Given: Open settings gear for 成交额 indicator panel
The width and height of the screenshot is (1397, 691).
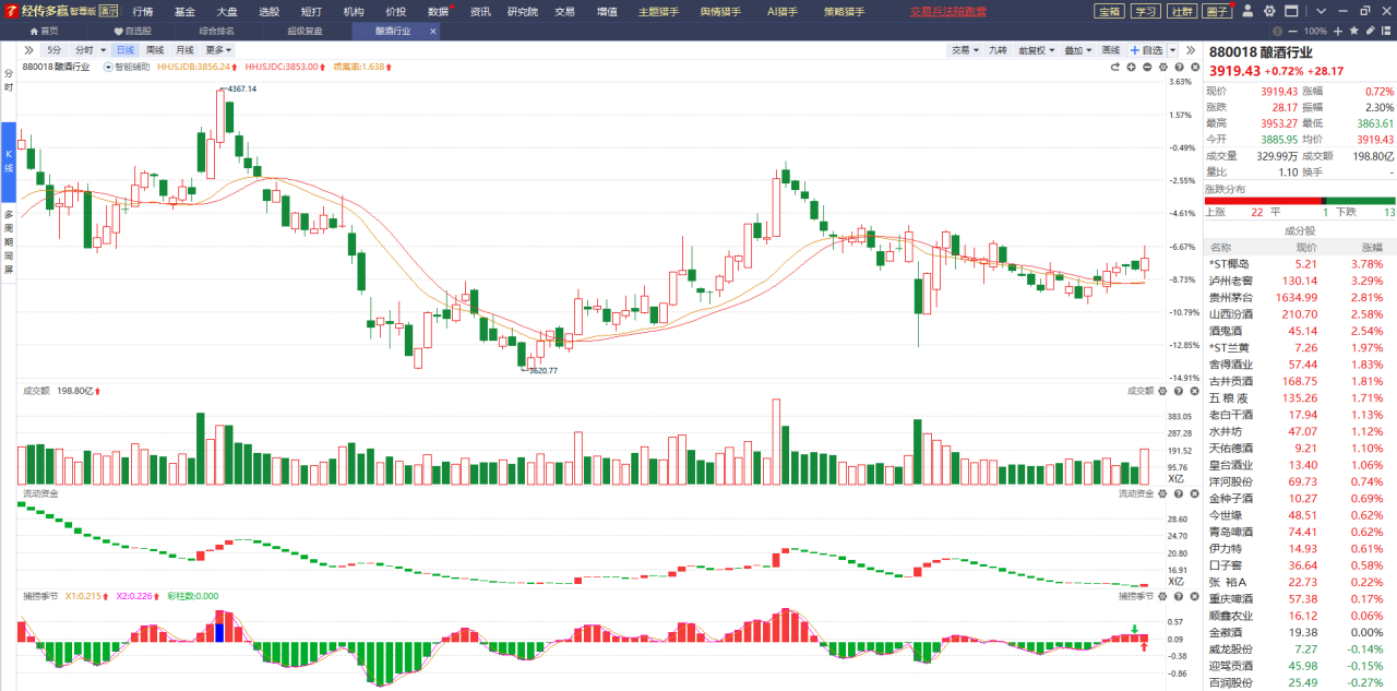Looking at the screenshot, I should 1163,391.
